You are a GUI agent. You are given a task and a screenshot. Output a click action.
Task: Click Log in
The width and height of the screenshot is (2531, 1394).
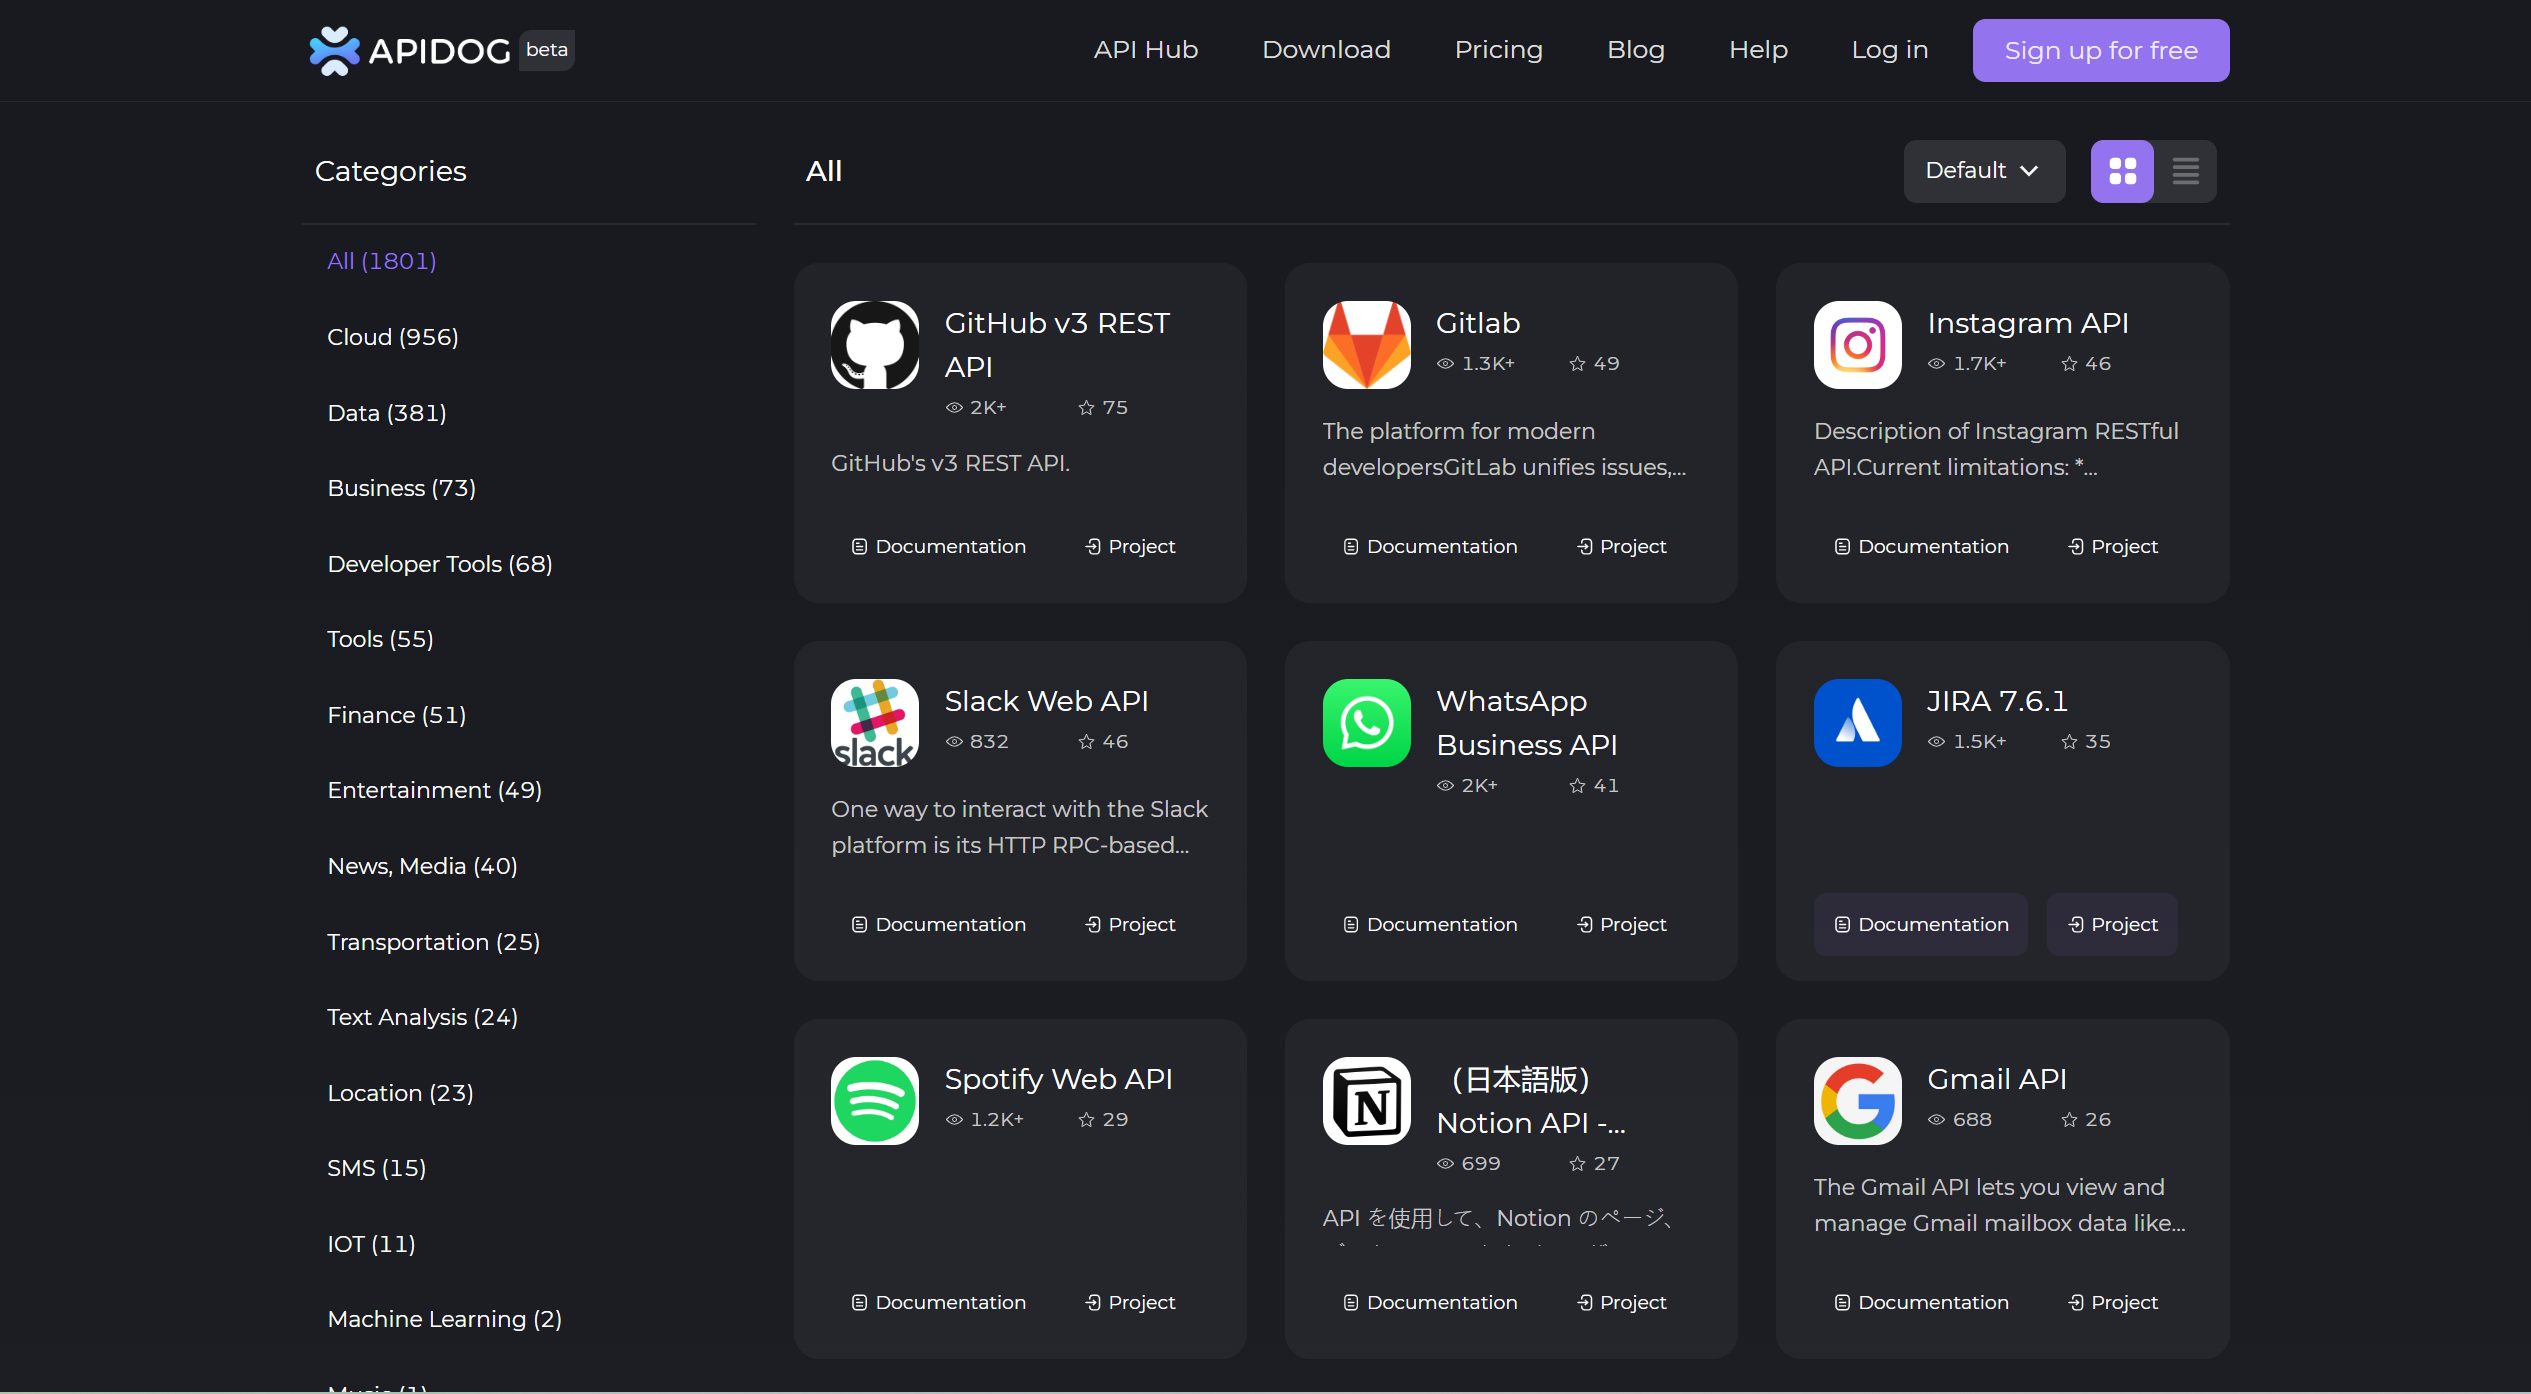pos(1889,50)
